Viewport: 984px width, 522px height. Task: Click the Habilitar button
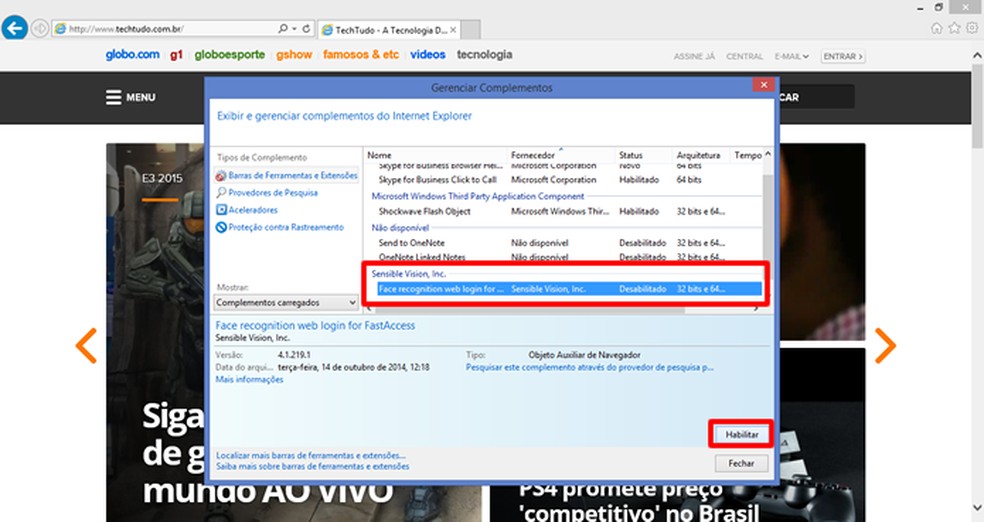742,434
